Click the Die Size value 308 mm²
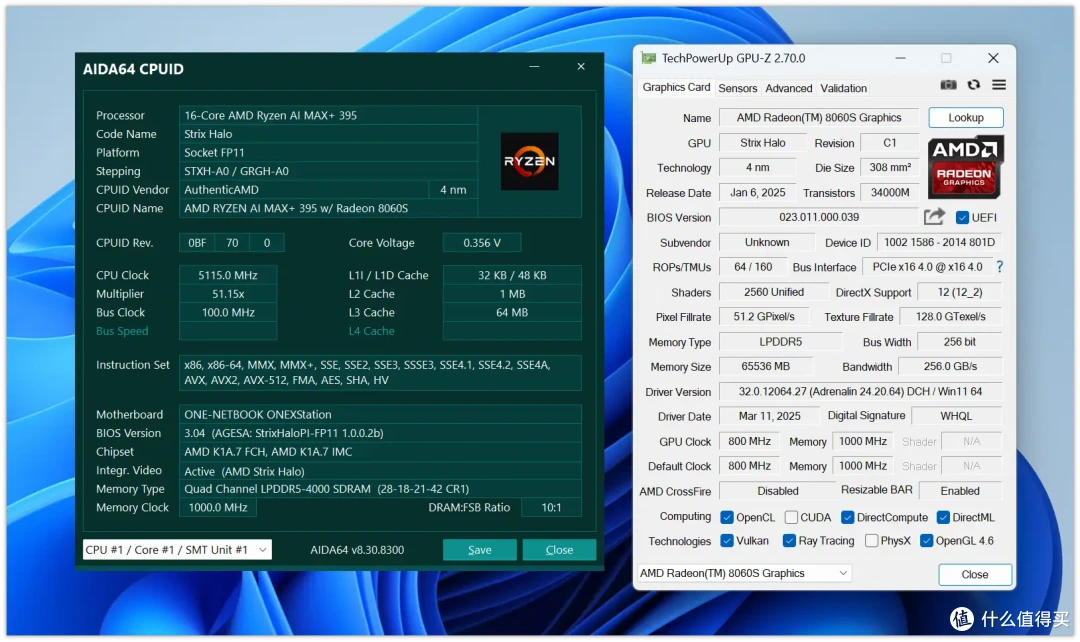Image resolution: width=1080 pixels, height=642 pixels. click(x=890, y=167)
